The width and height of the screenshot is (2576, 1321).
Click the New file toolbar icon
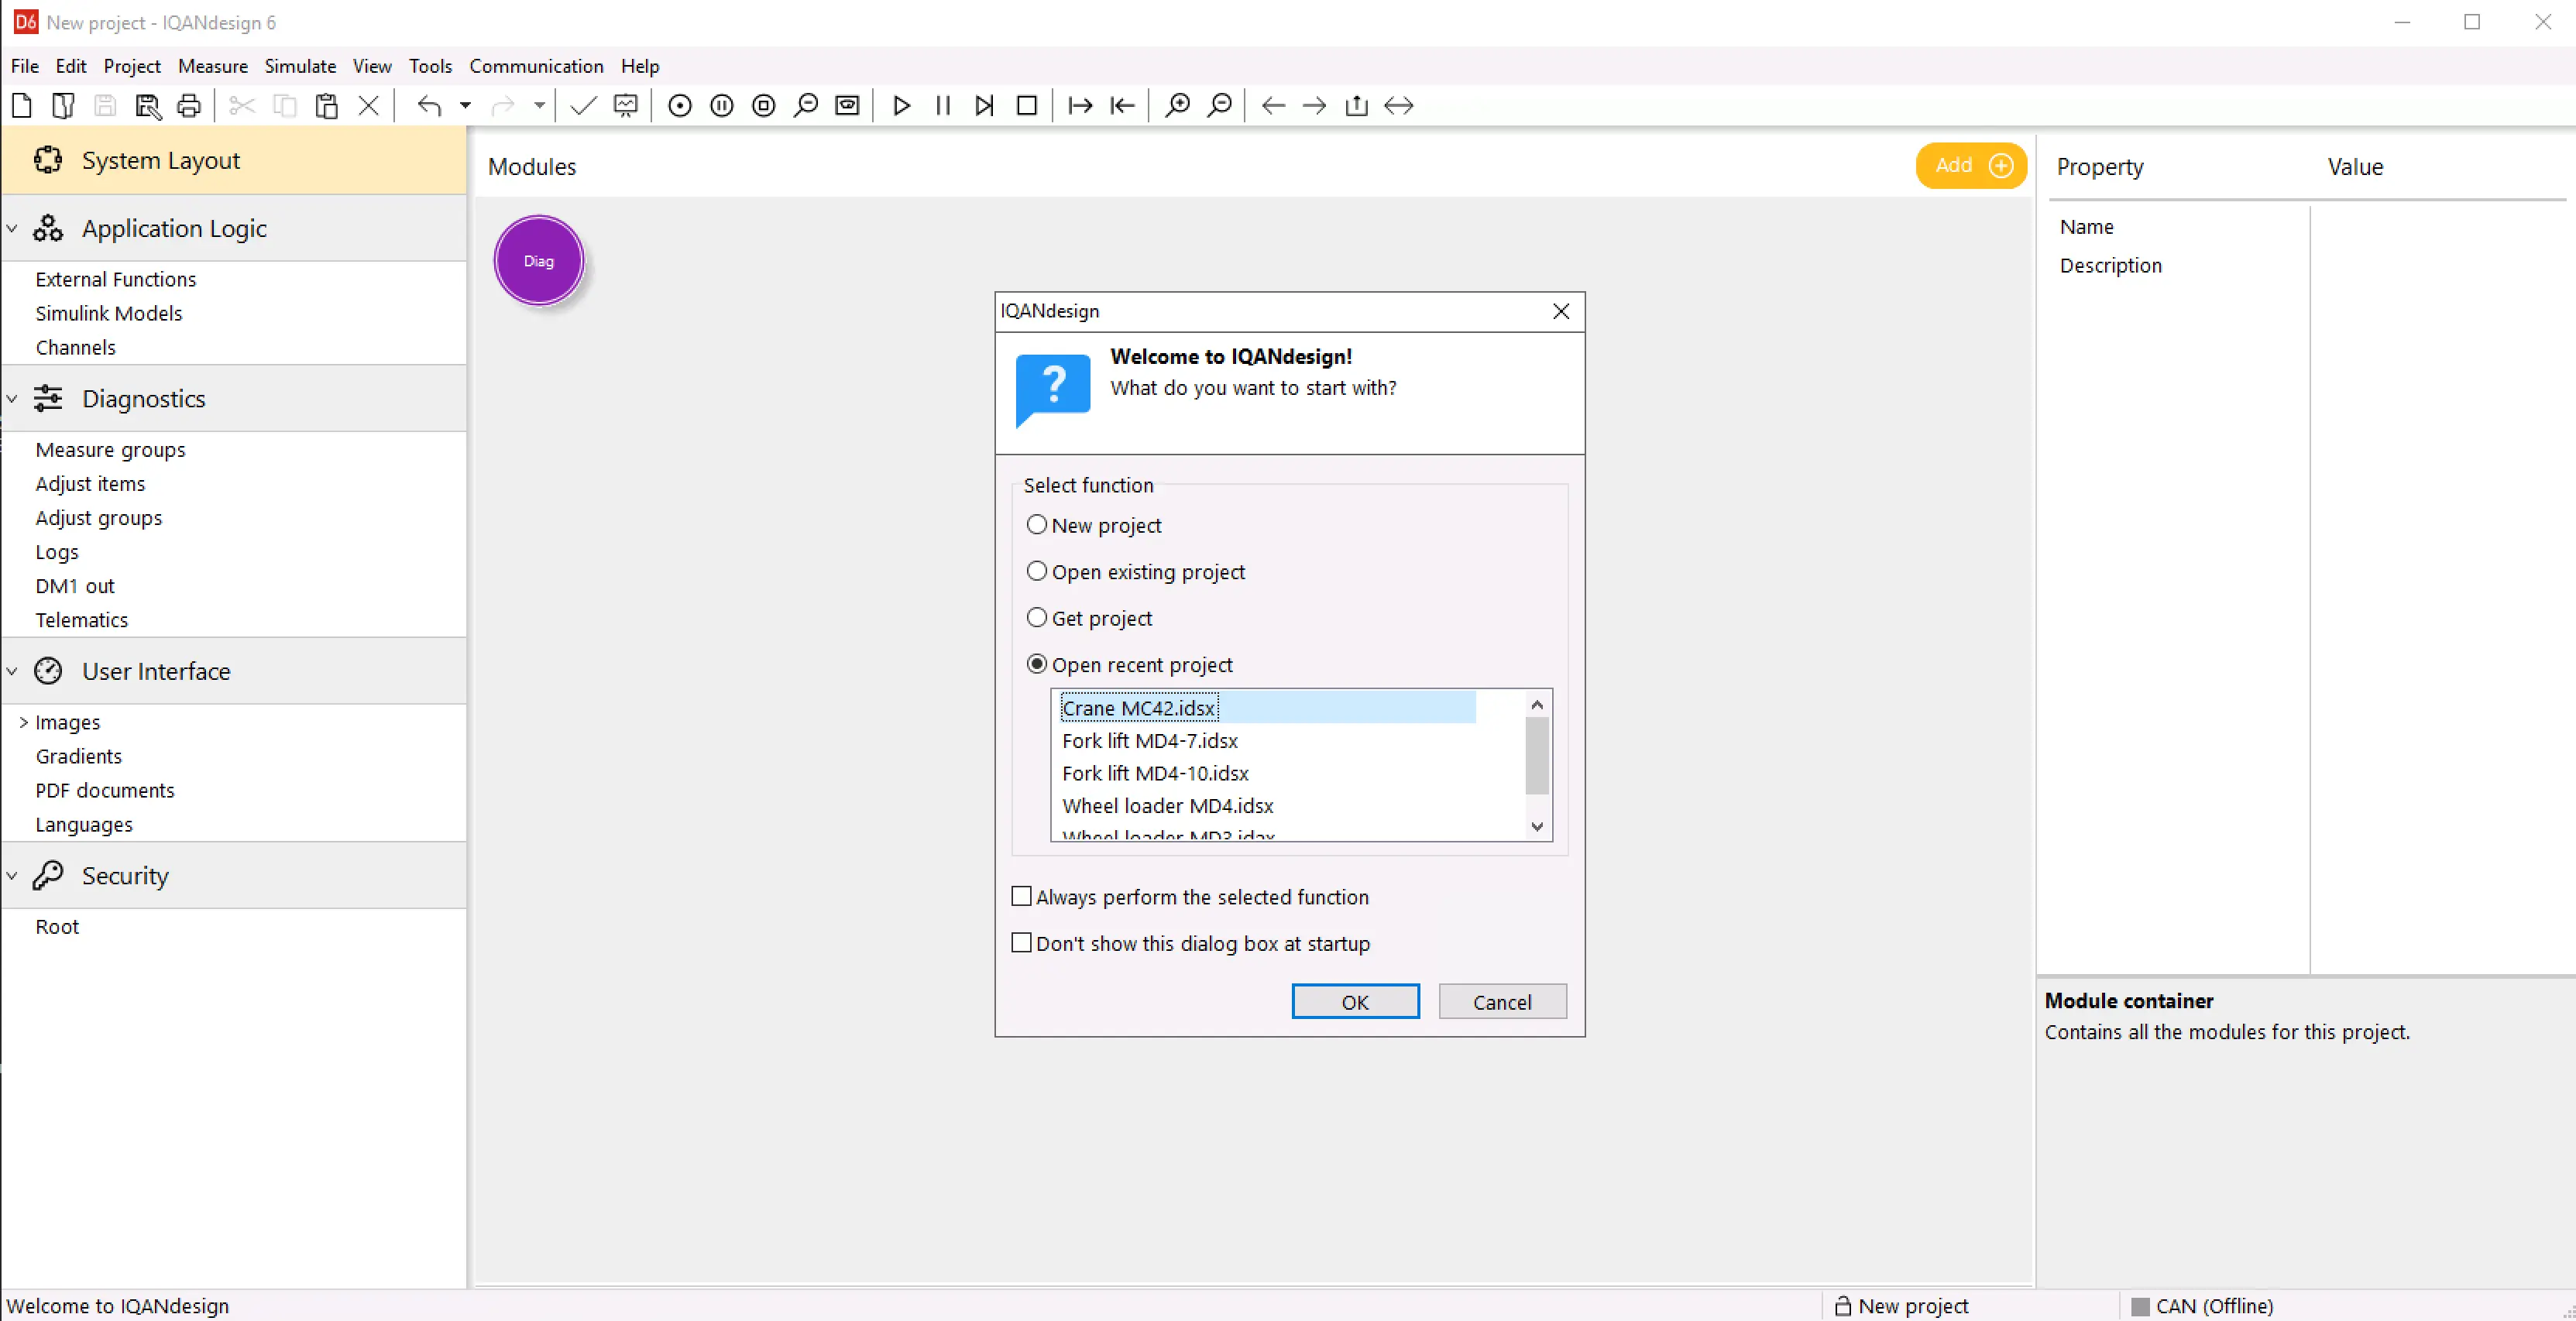click(22, 105)
